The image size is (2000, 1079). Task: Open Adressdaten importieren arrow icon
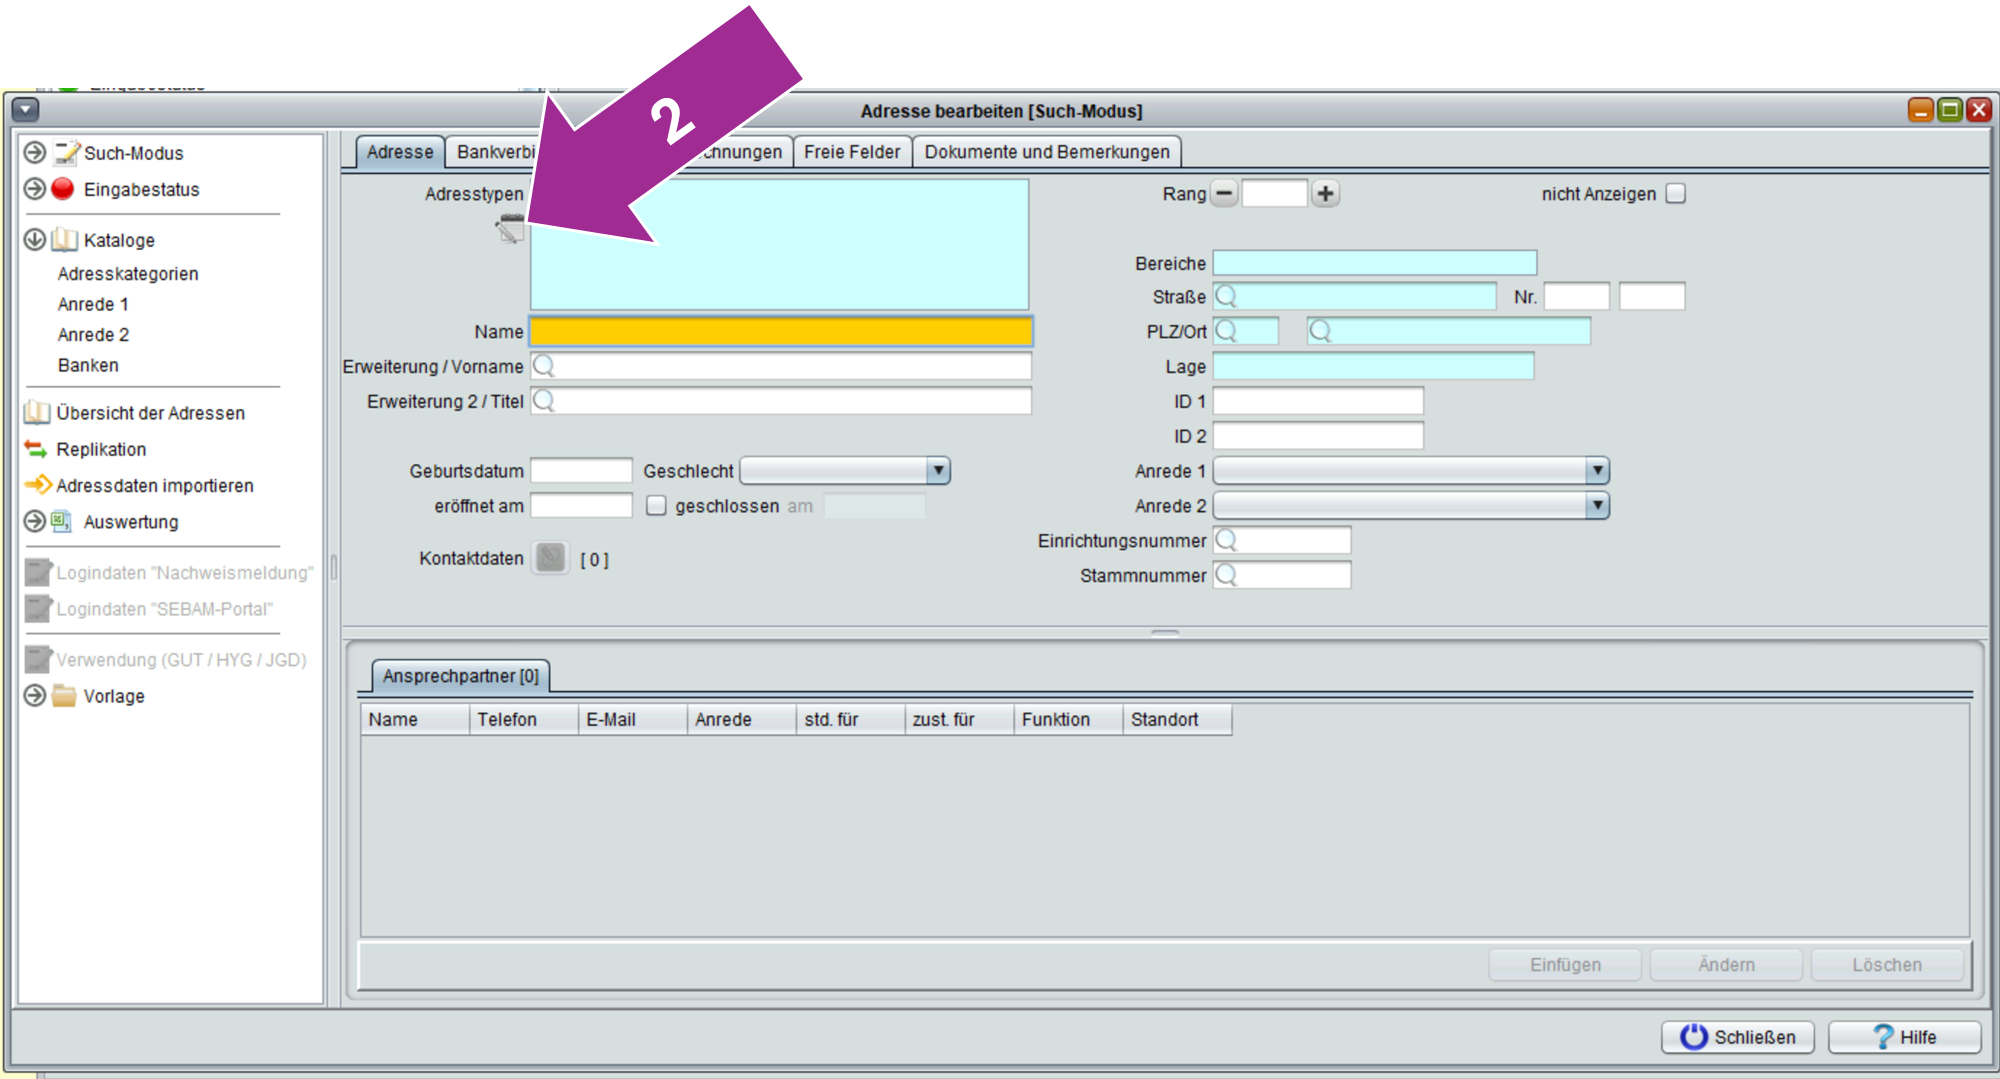click(38, 485)
